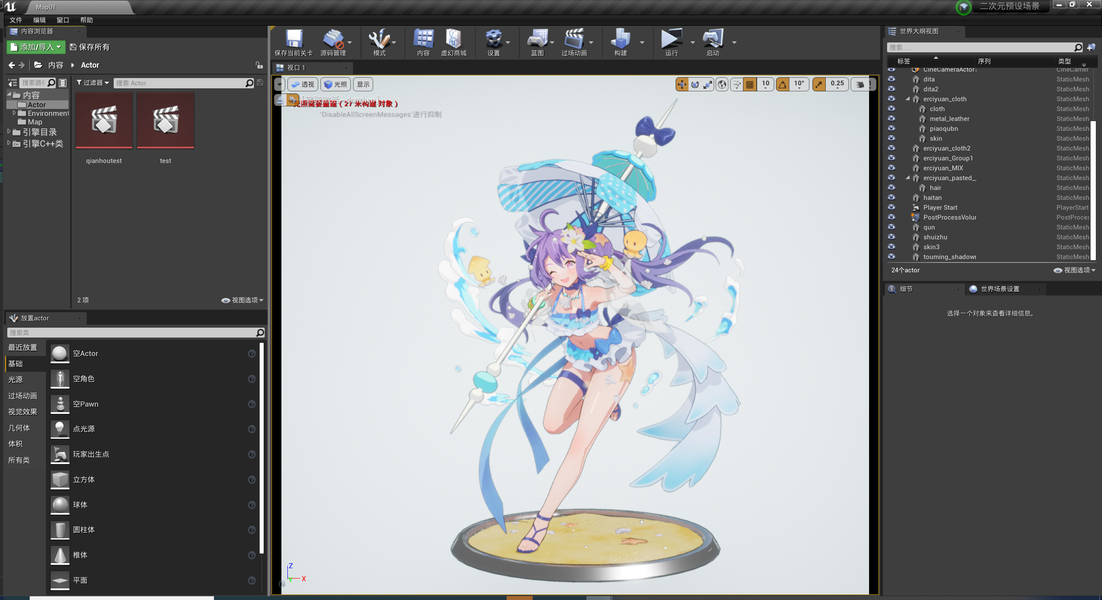The height and width of the screenshot is (600, 1102).
Task: Click the World Outliner search field
Action: (x=985, y=48)
